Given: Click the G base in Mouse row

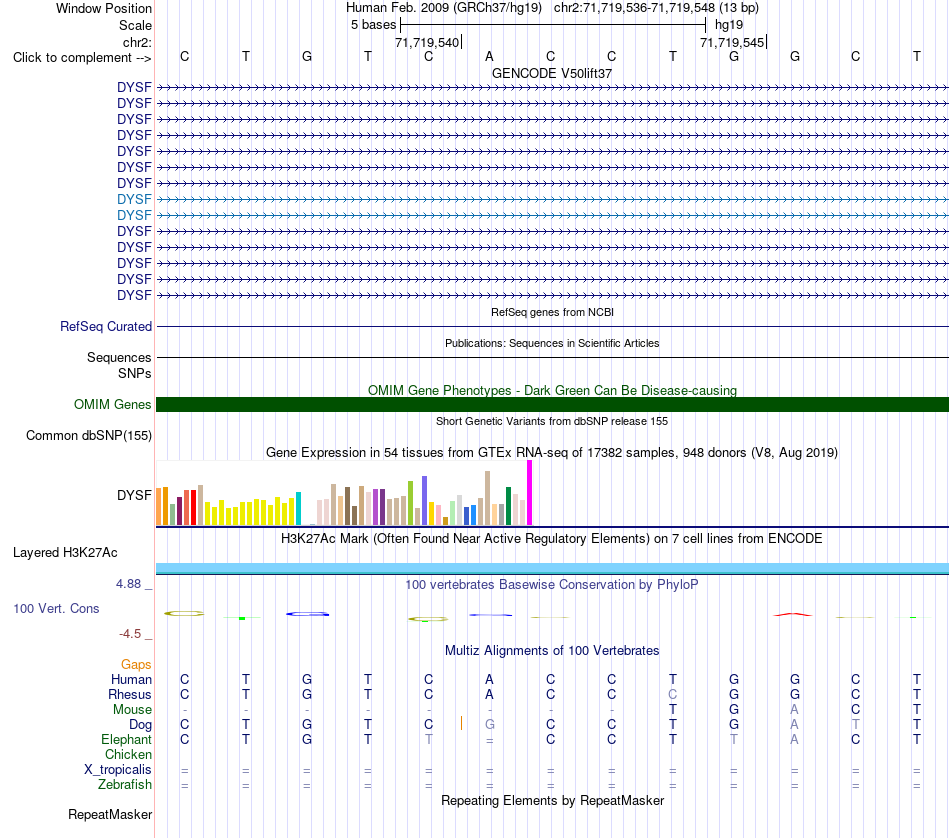Looking at the screenshot, I should (x=734, y=709).
